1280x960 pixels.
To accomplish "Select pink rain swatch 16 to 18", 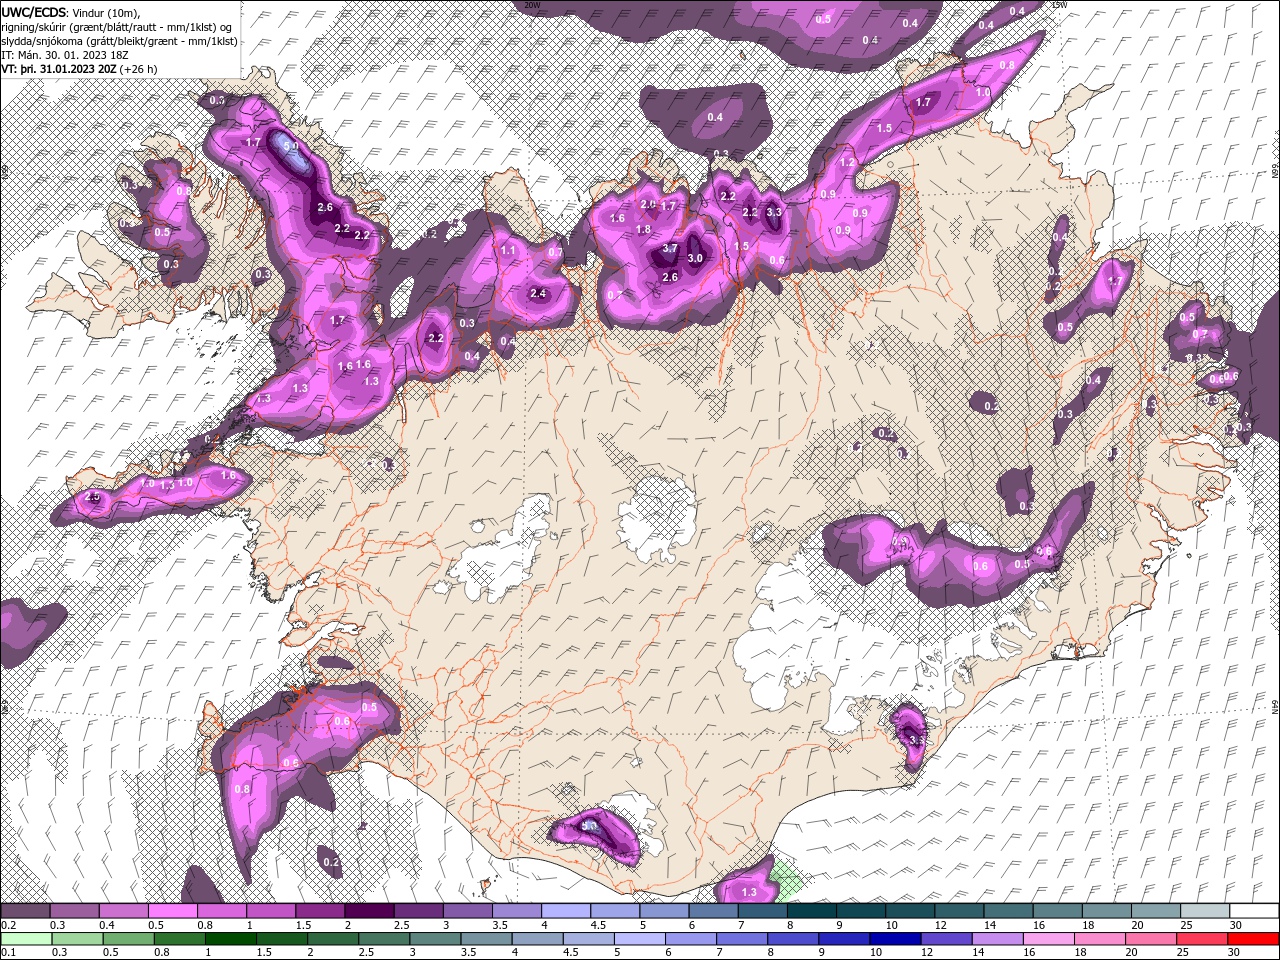I will click(1048, 939).
